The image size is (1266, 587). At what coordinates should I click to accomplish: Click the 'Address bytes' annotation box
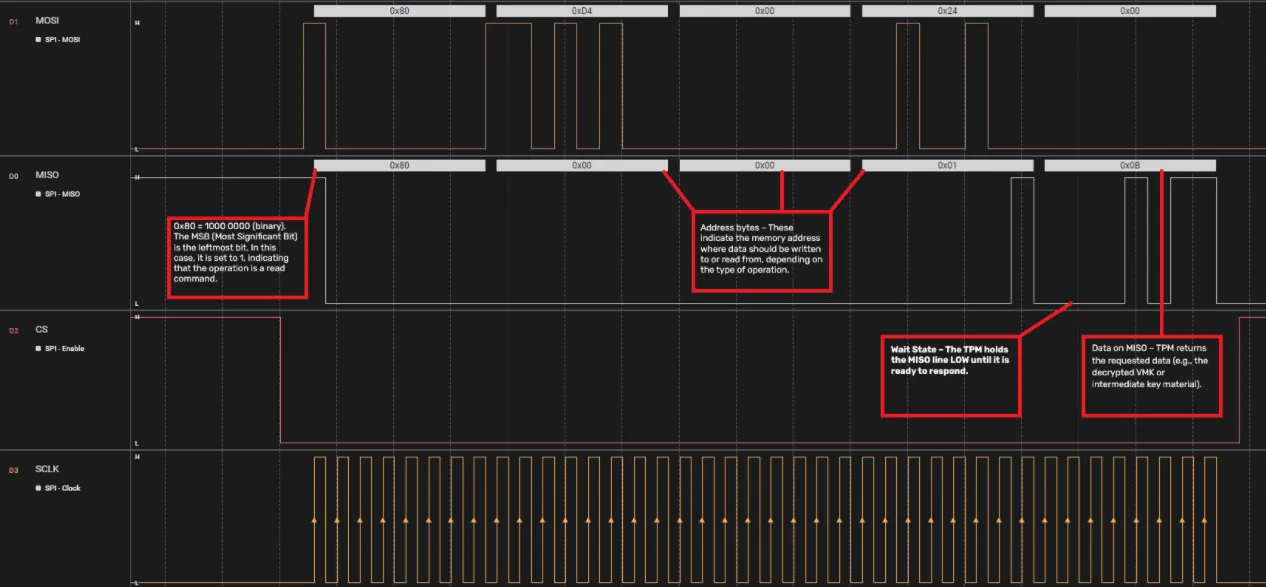coord(762,250)
